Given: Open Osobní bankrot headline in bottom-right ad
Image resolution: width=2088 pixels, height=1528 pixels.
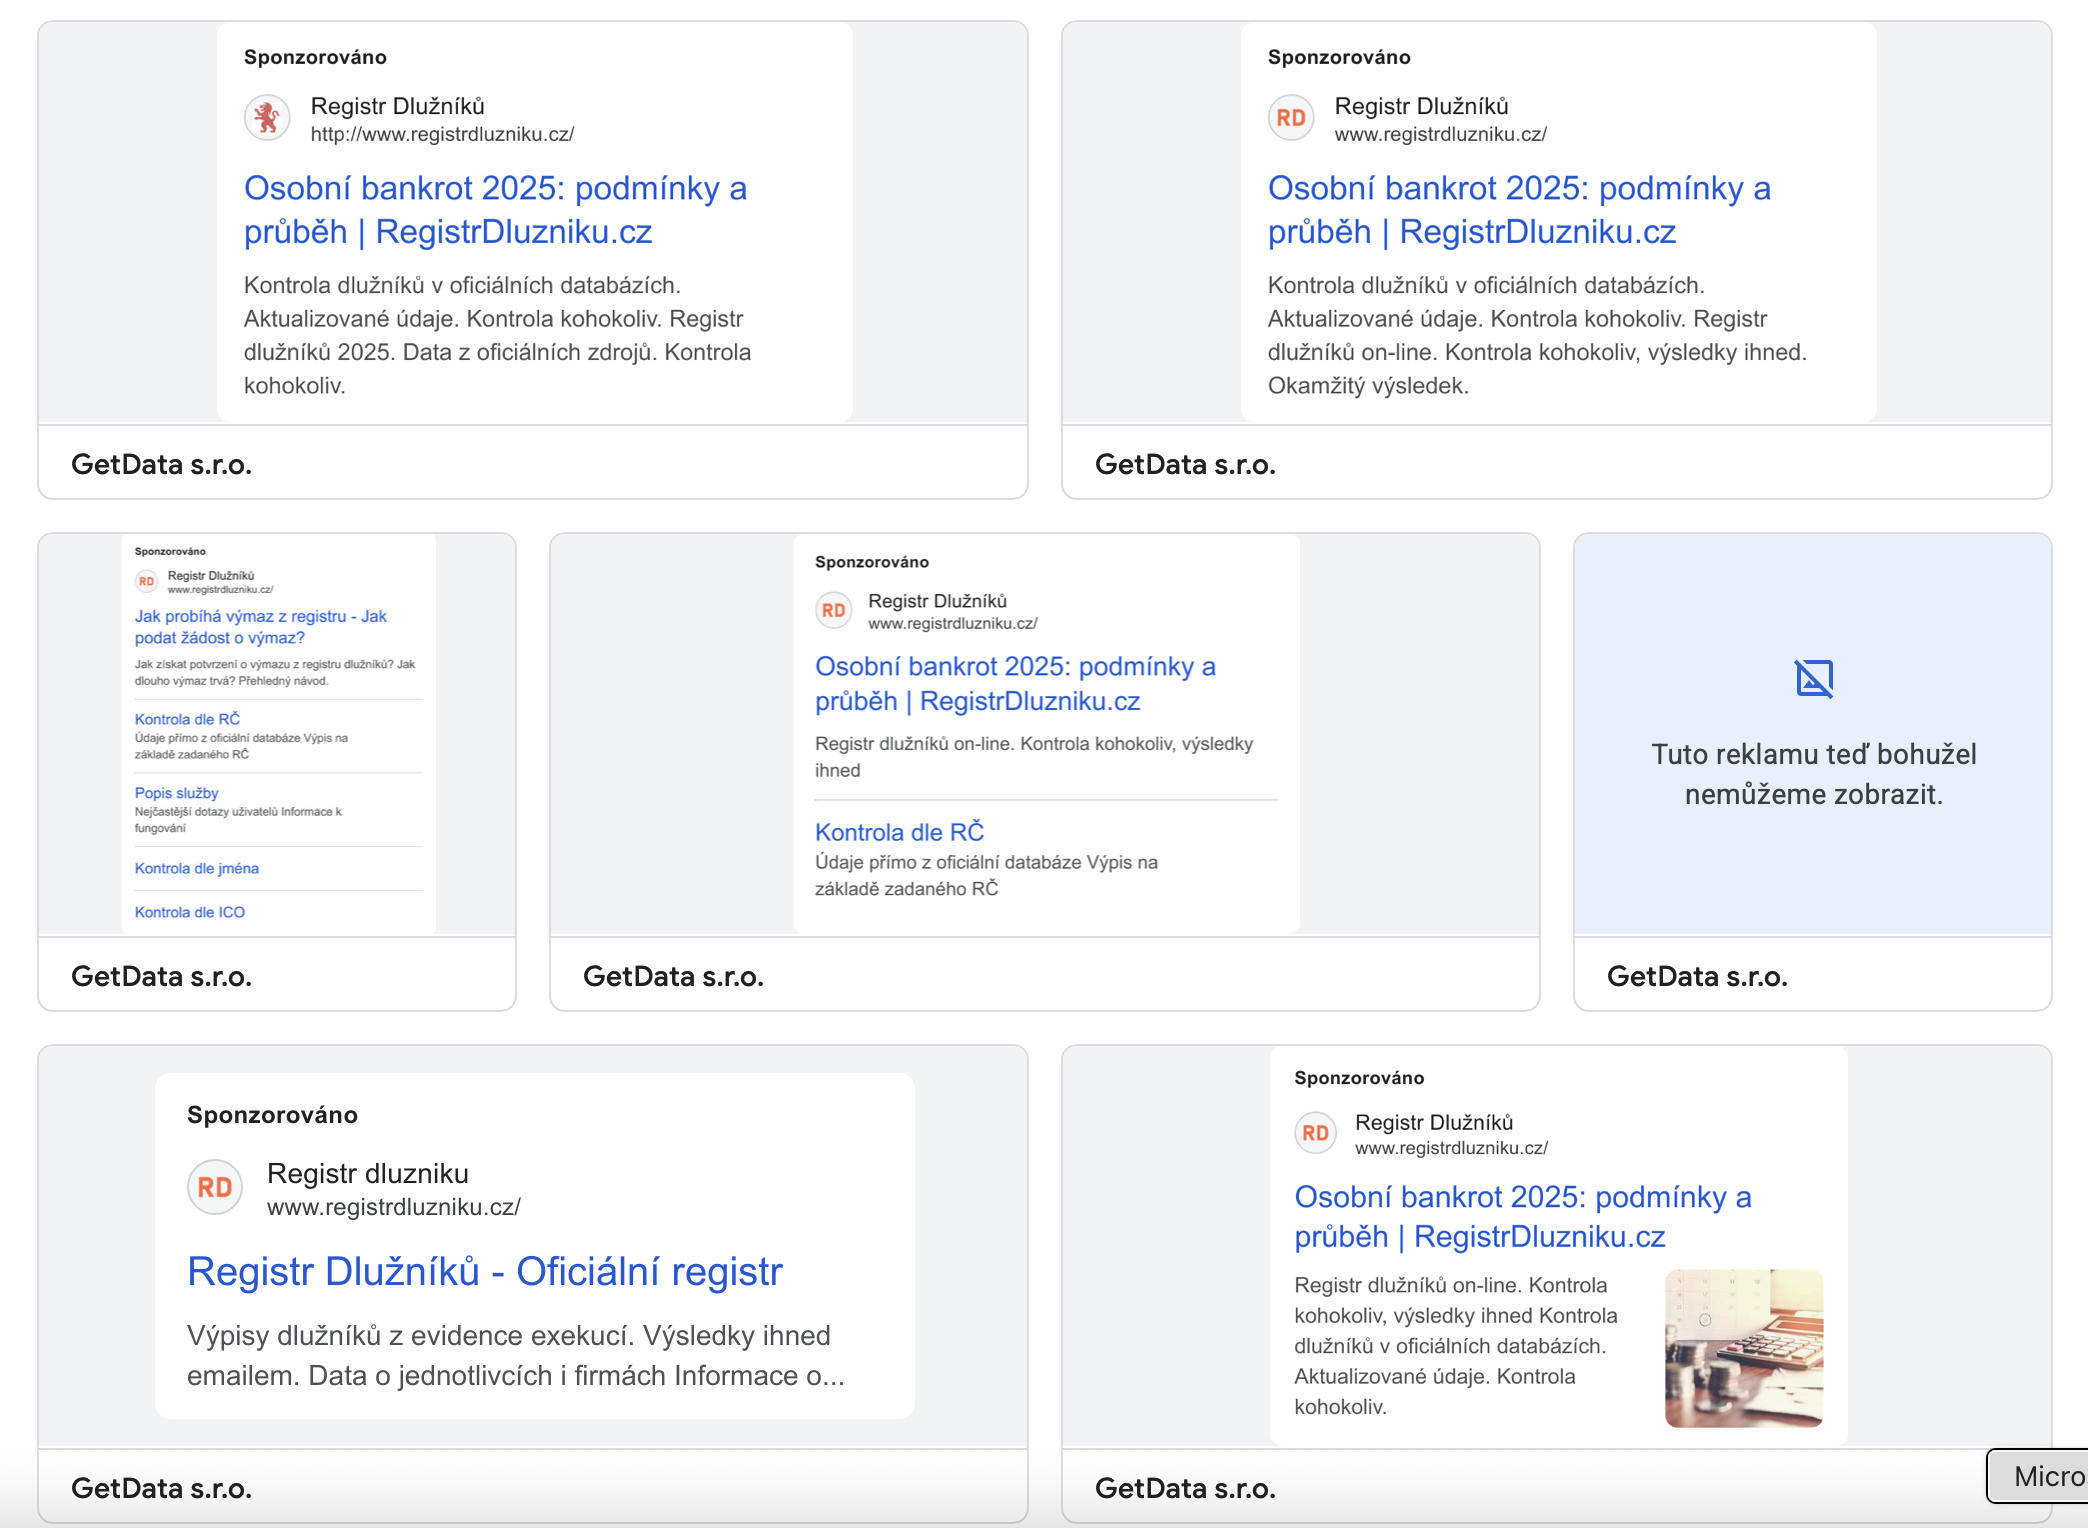Looking at the screenshot, I should tap(1523, 1216).
